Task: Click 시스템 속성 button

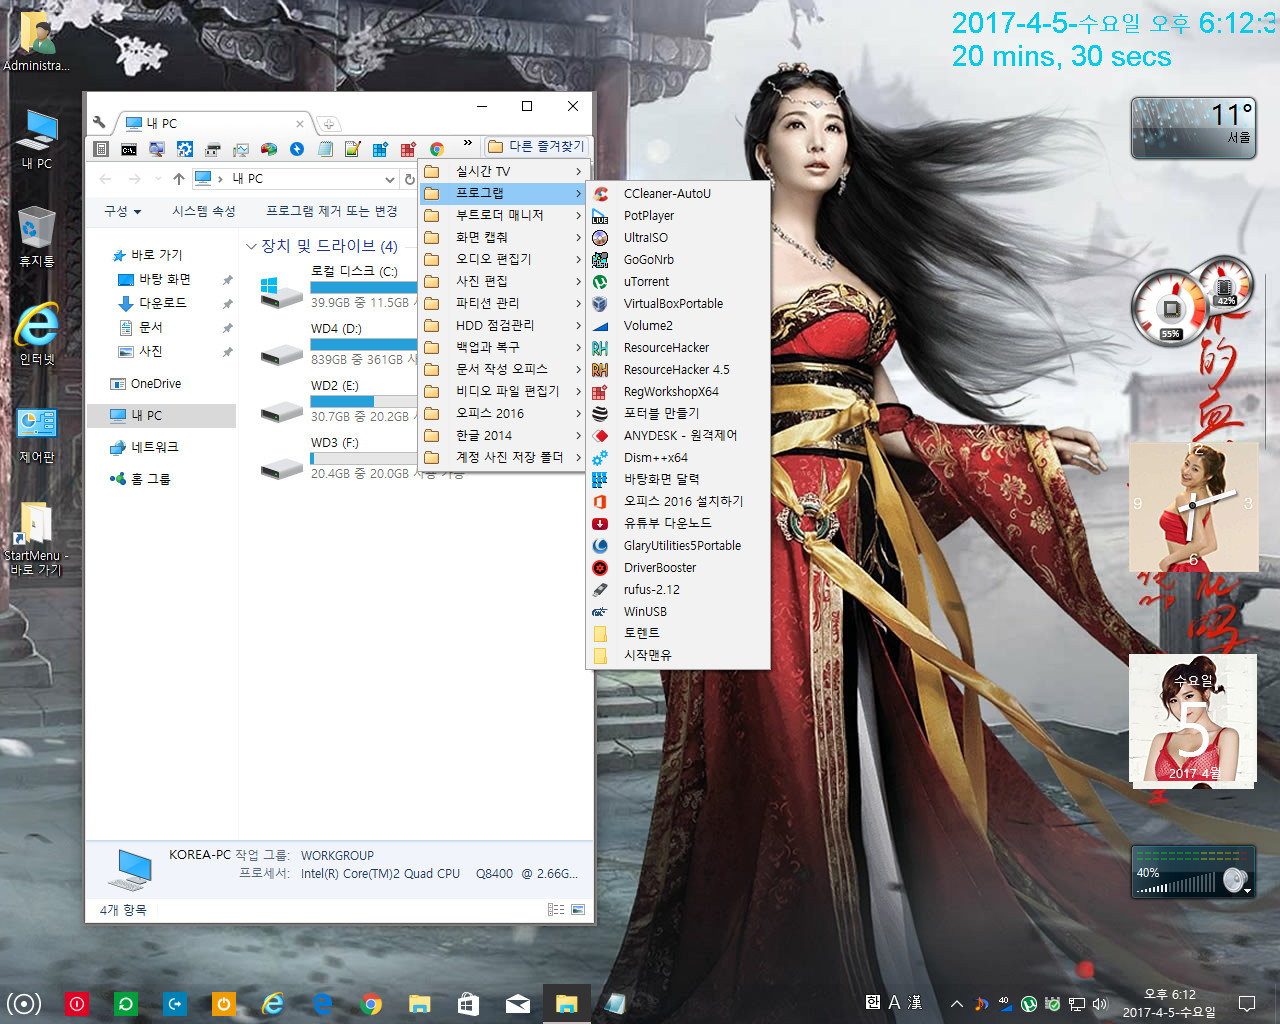Action: tap(204, 212)
